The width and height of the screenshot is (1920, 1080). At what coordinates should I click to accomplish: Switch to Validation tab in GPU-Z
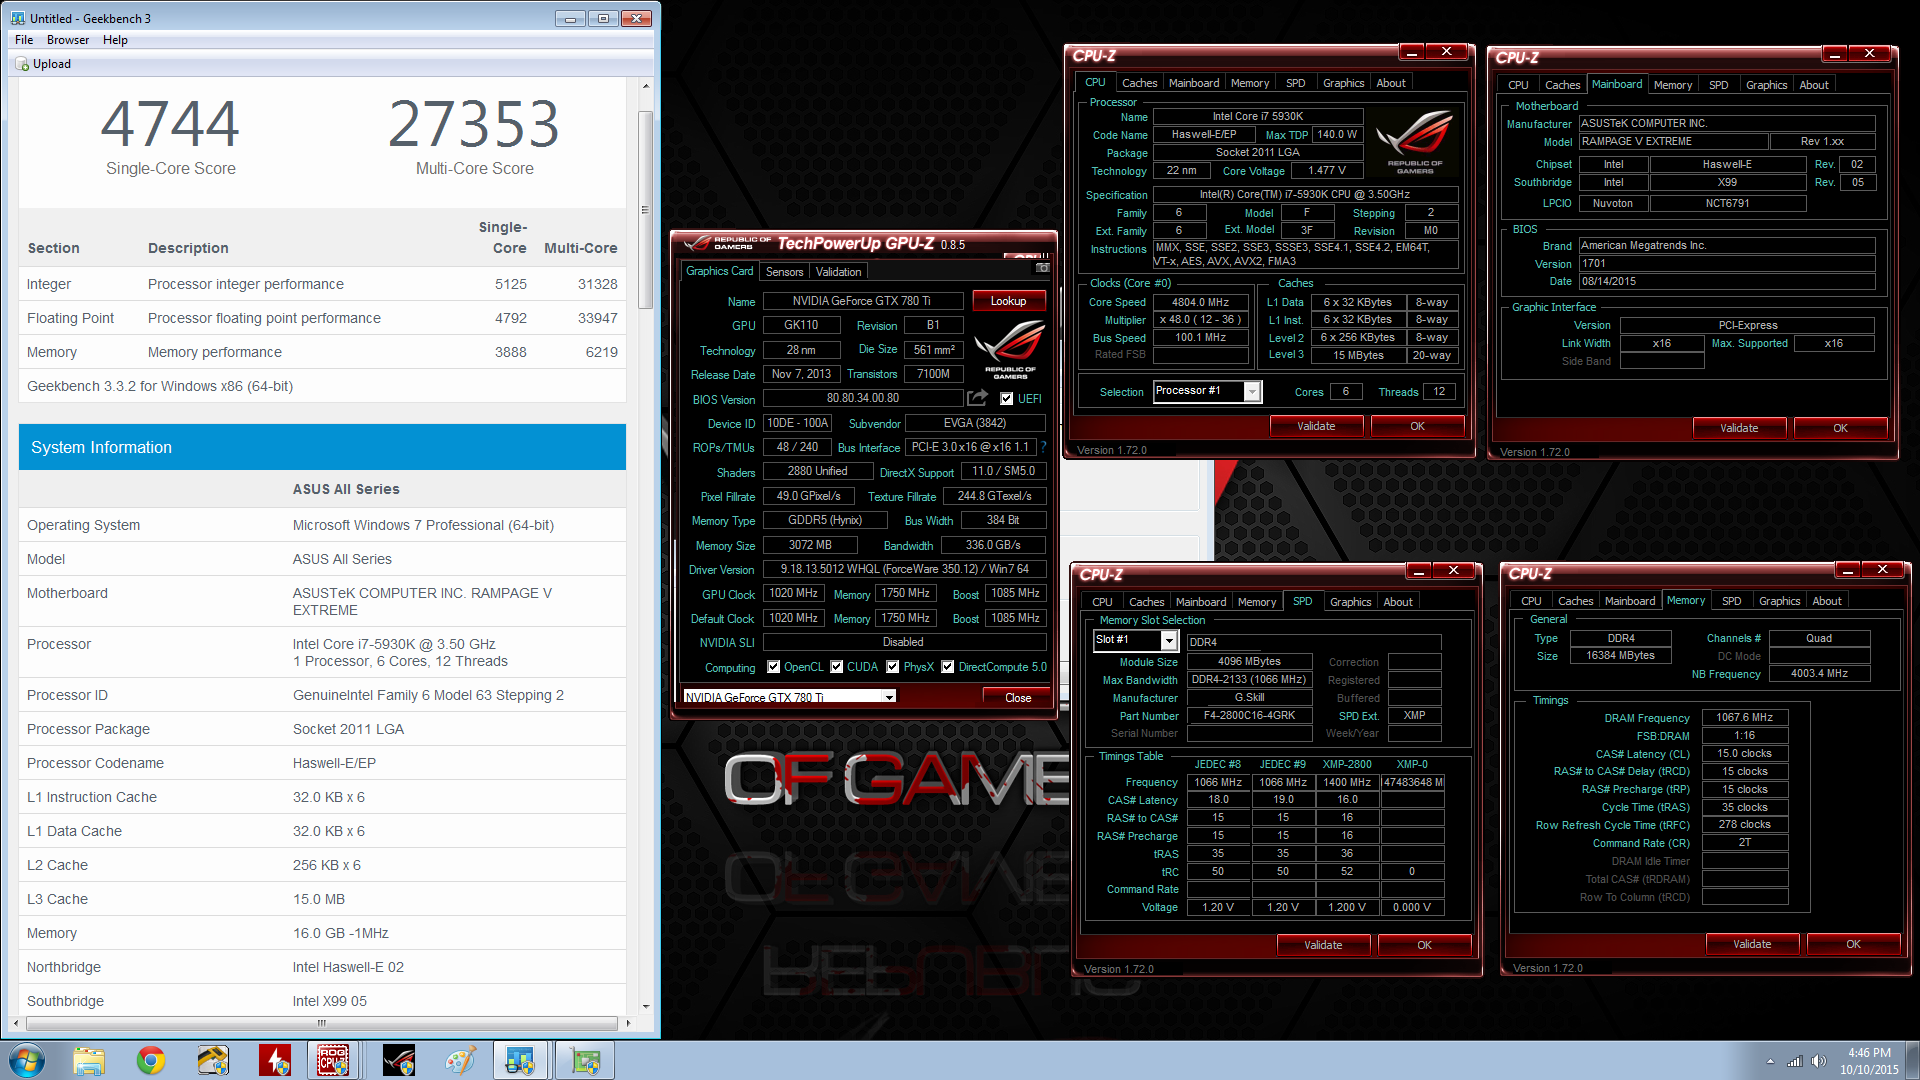(838, 272)
